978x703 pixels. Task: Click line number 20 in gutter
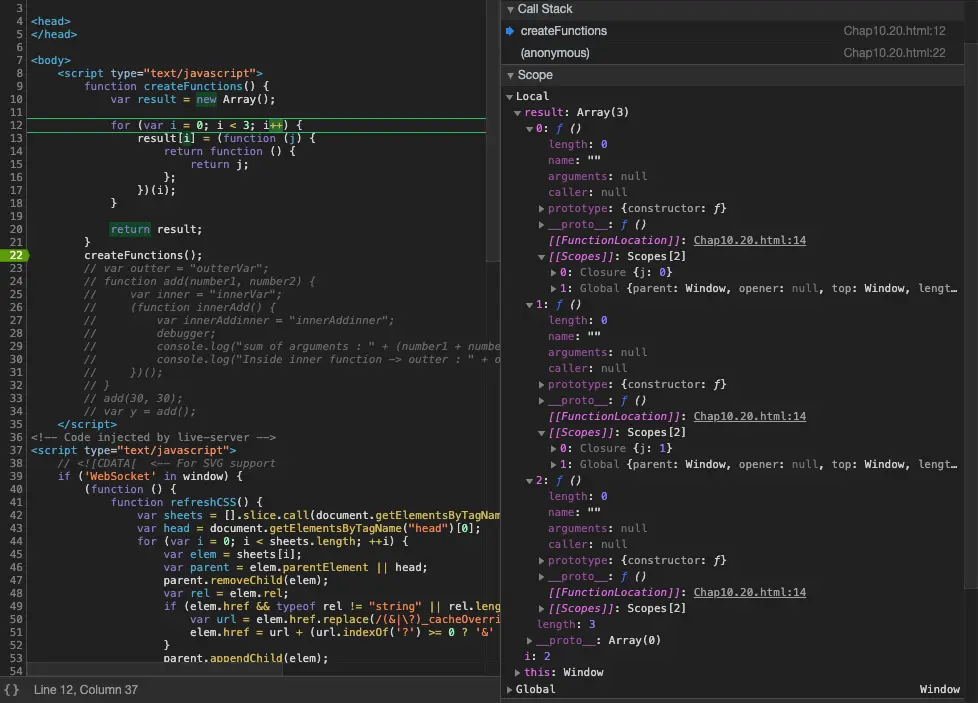(16, 230)
